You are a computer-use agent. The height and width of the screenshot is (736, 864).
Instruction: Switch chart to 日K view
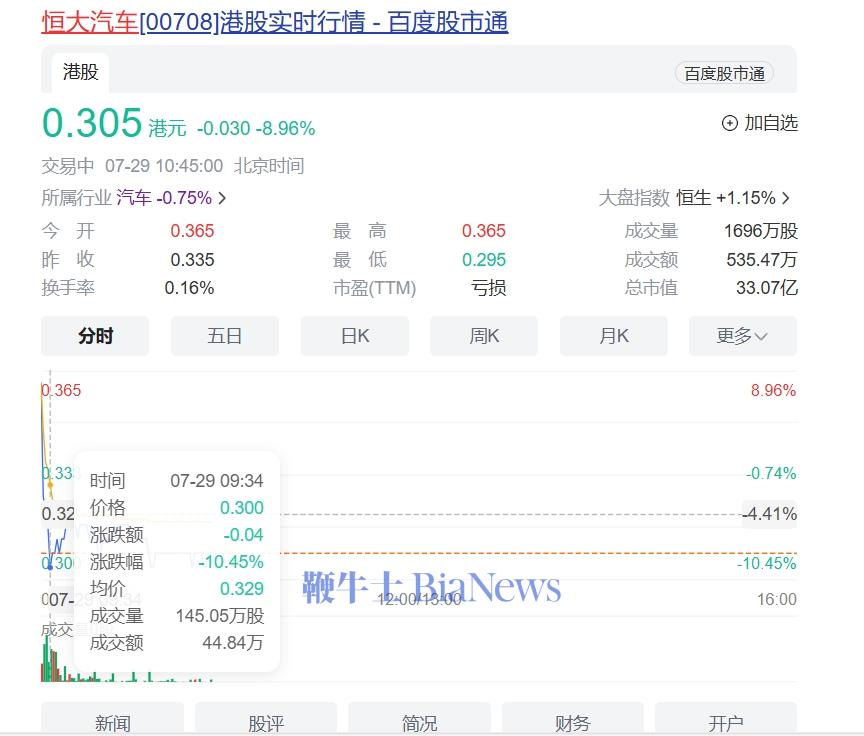pos(355,335)
